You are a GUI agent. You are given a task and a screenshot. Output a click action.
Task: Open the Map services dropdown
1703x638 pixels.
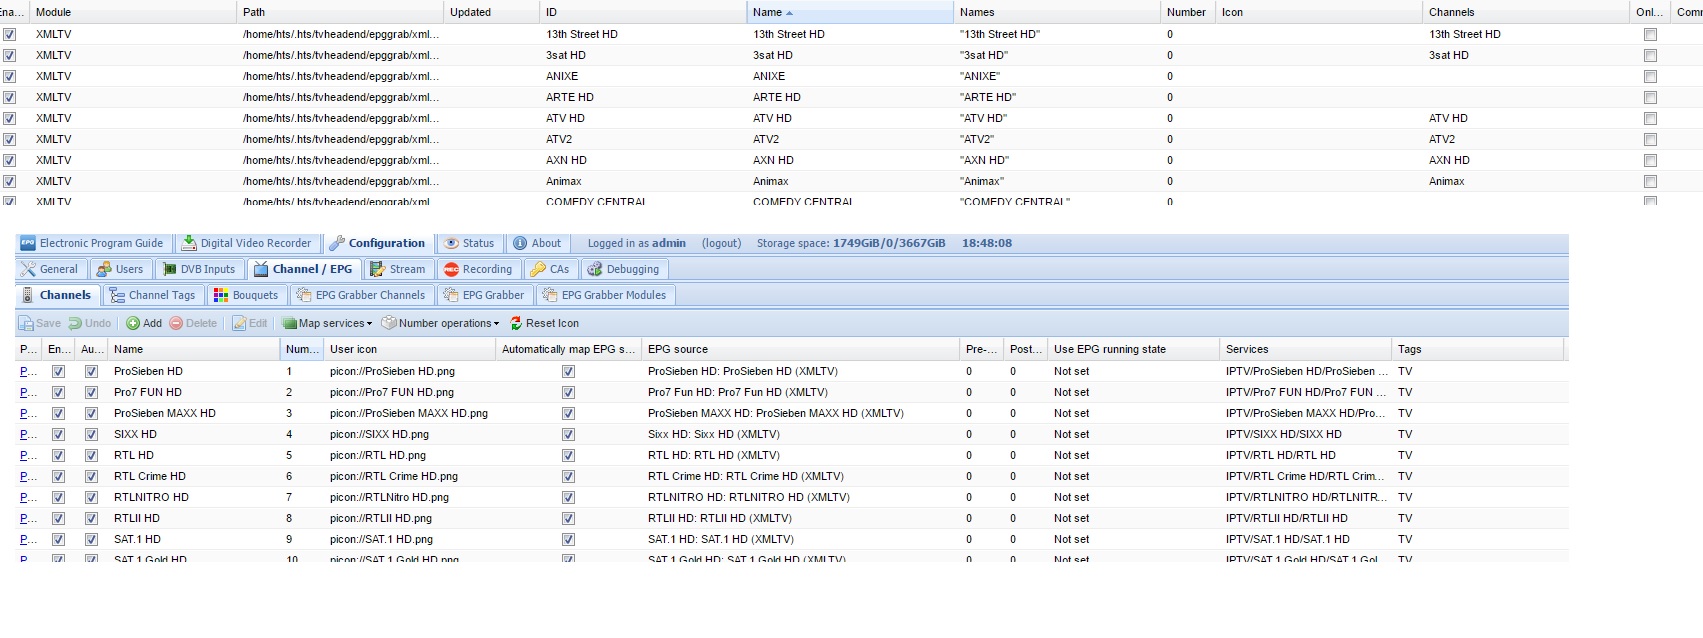[x=327, y=323]
